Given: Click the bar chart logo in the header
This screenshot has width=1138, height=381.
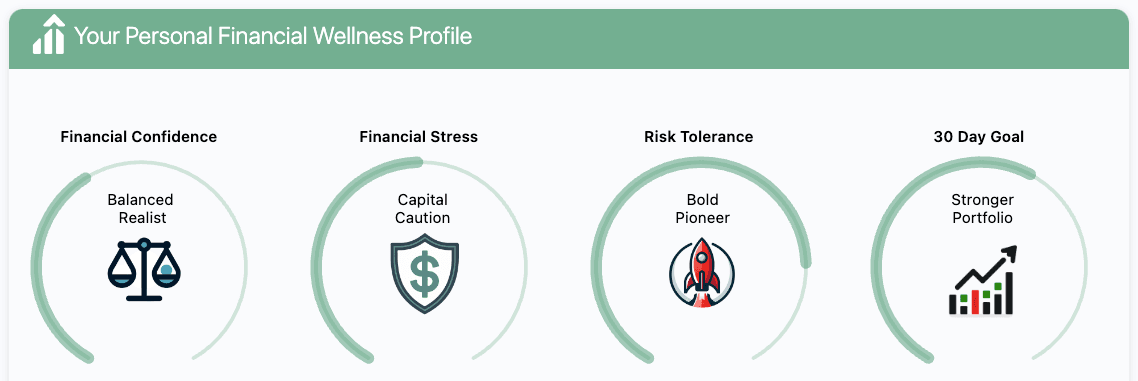Looking at the screenshot, I should point(49,34).
